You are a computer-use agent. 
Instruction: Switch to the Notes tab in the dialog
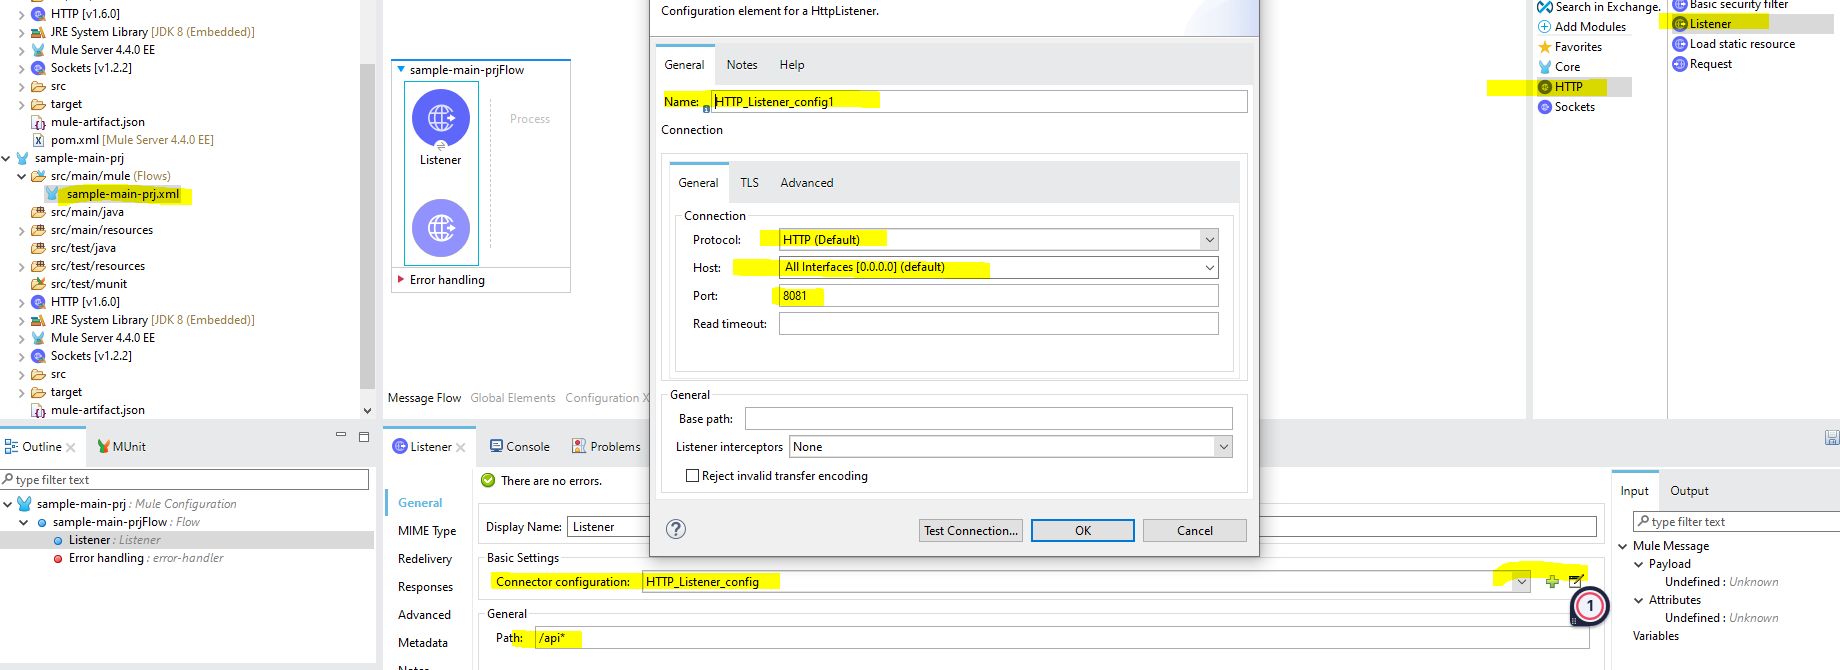pyautogui.click(x=742, y=65)
